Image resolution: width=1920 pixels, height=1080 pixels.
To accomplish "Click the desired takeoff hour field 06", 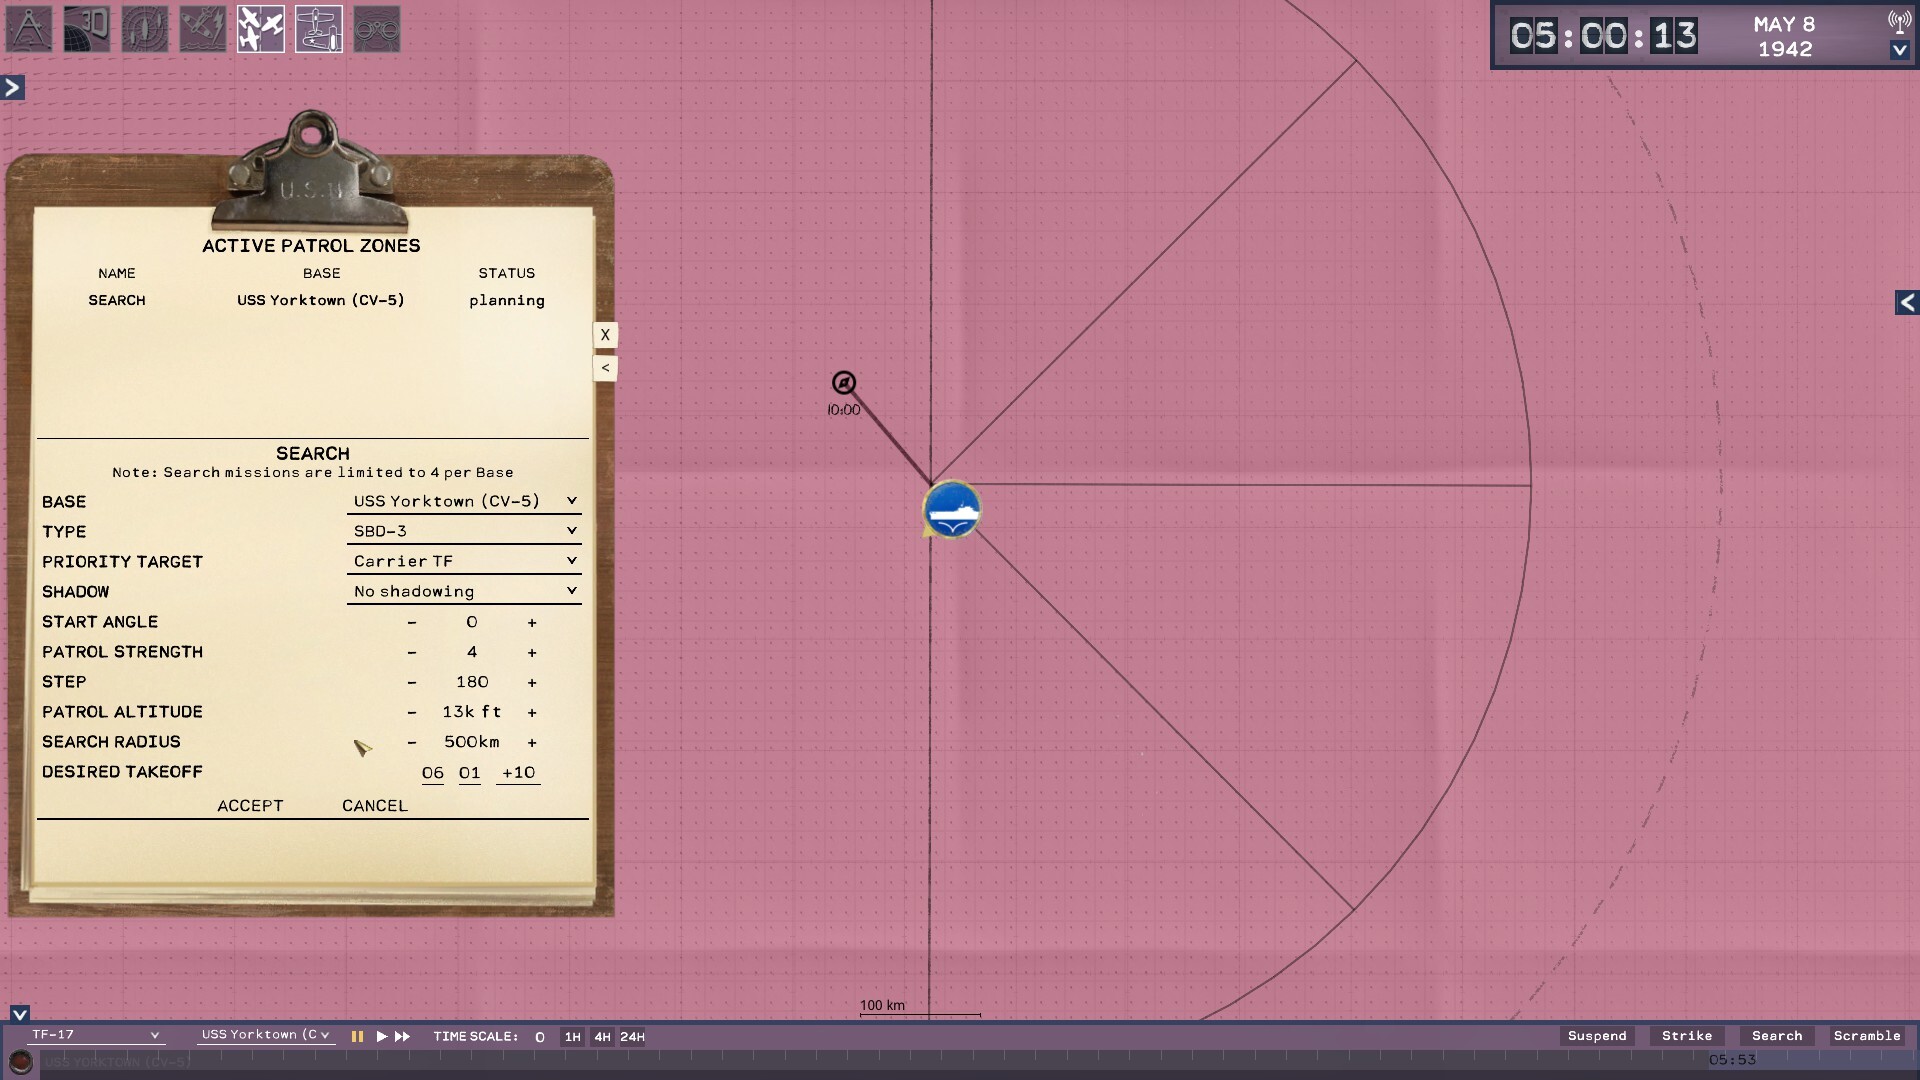I will point(433,773).
